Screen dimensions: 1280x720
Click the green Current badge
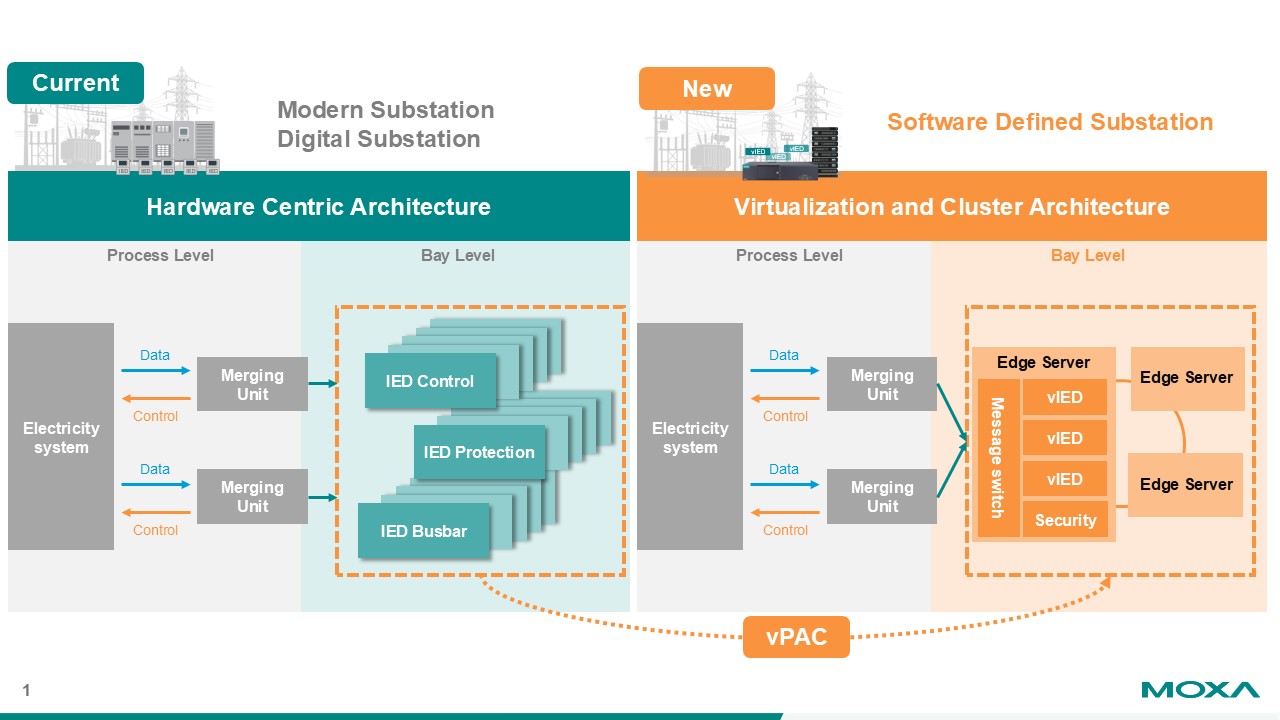pyautogui.click(x=75, y=83)
